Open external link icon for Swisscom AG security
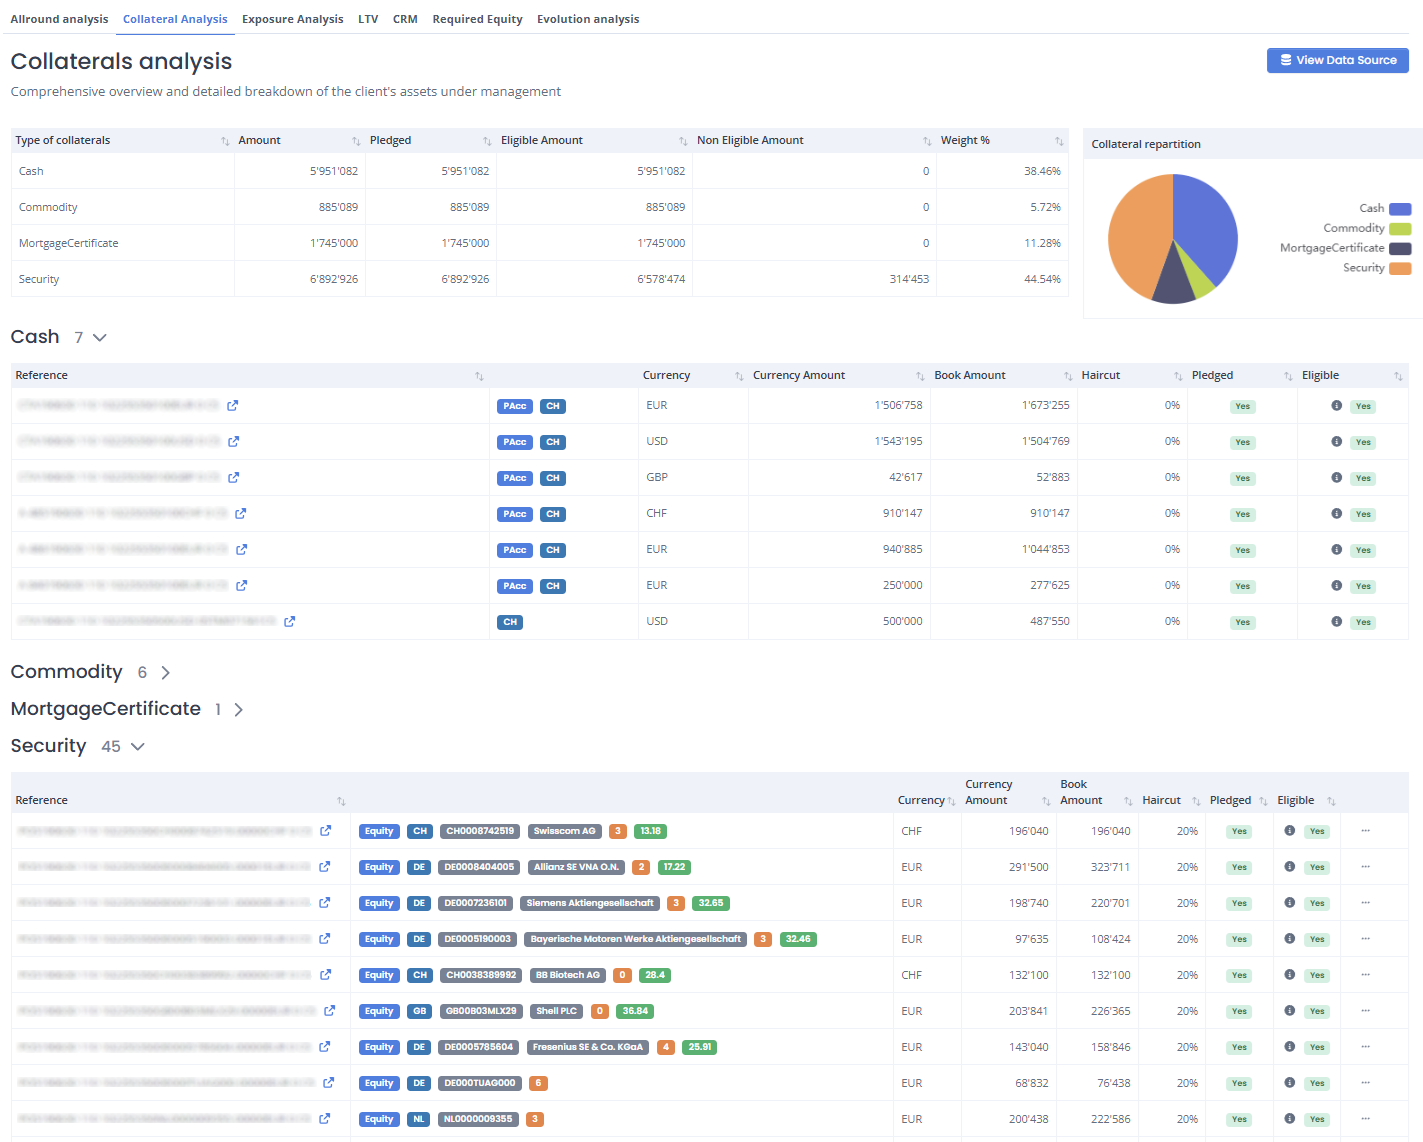1423x1142 pixels. coord(325,831)
